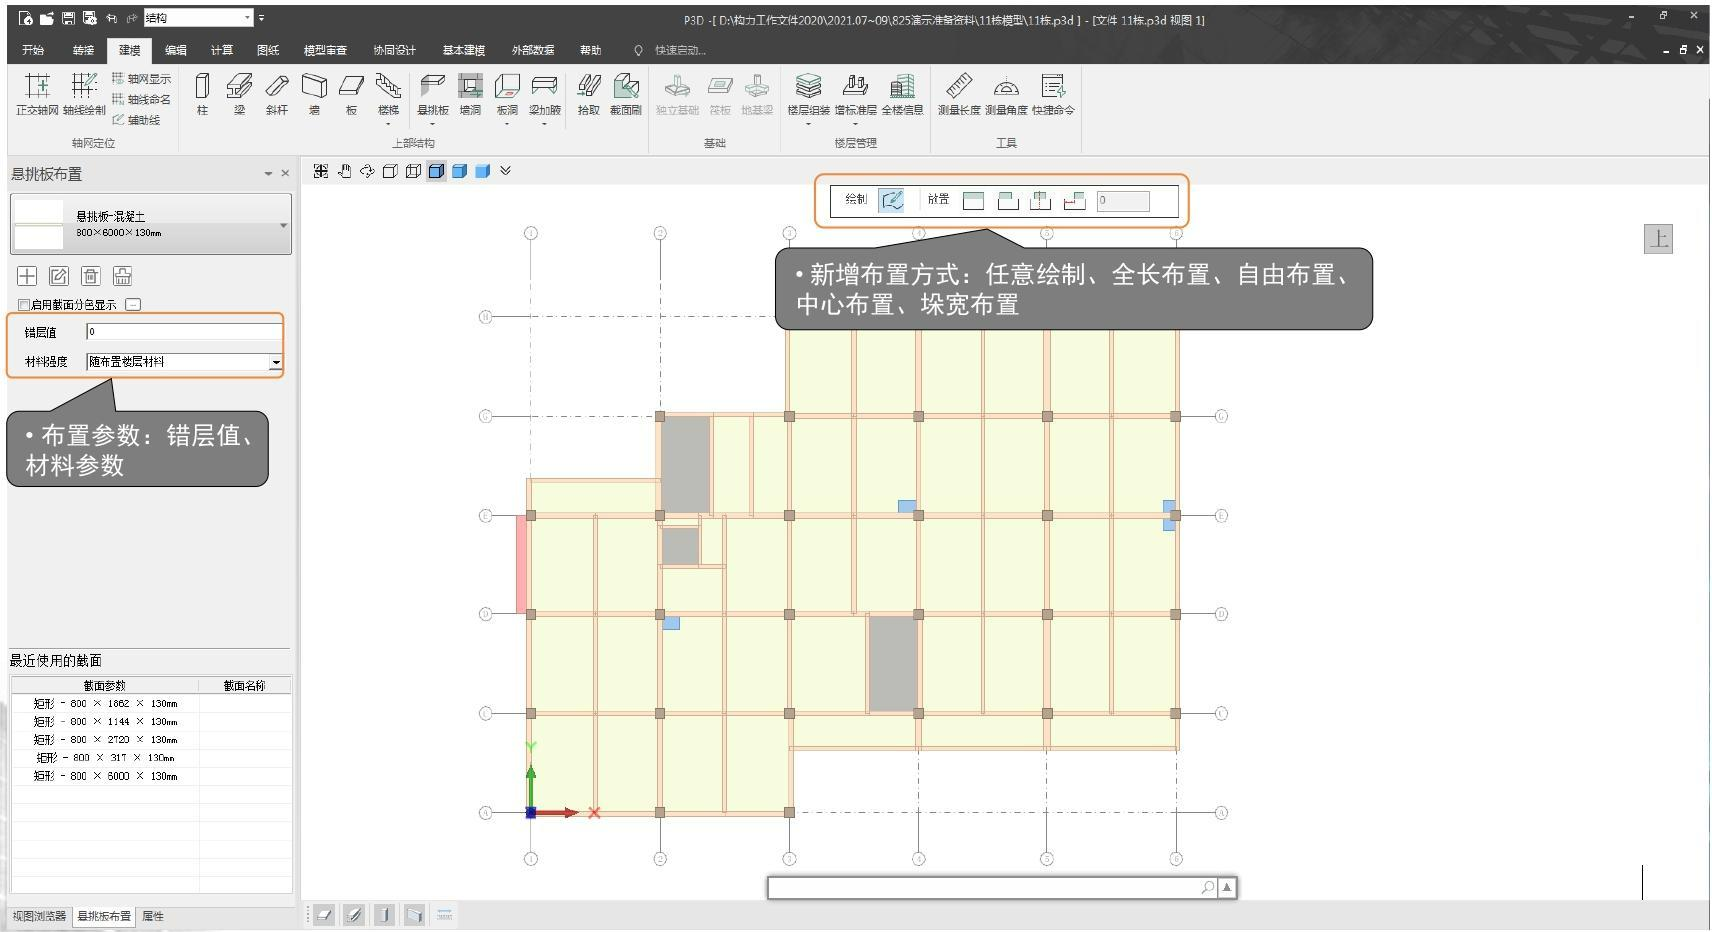
Task: Switch to the 编辑 ribbon tab
Action: (176, 50)
